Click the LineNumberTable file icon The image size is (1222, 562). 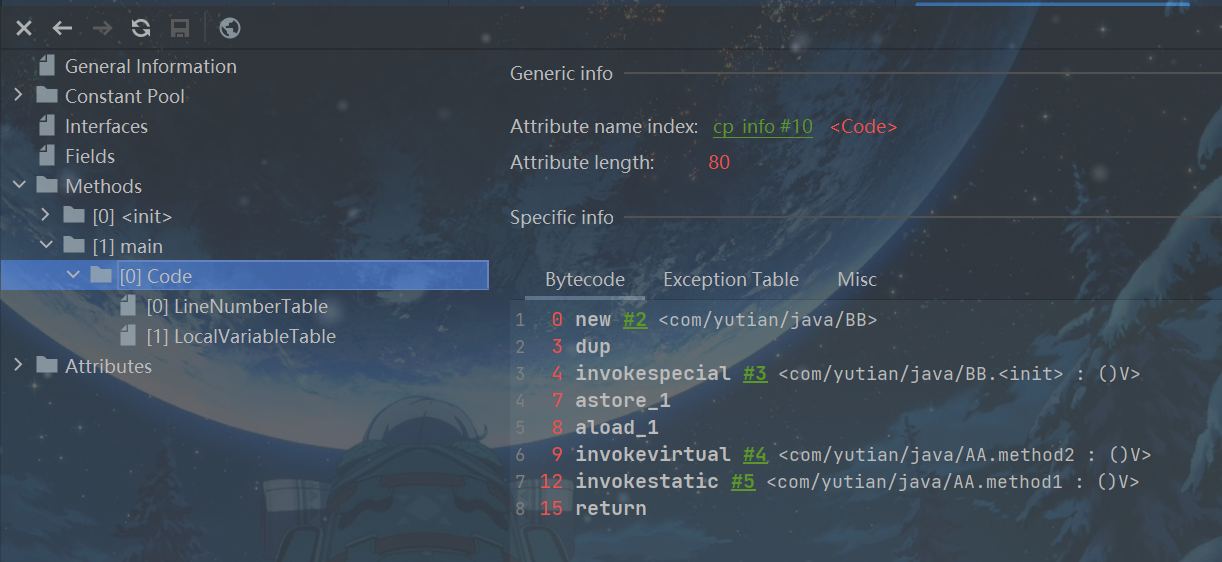pos(128,306)
